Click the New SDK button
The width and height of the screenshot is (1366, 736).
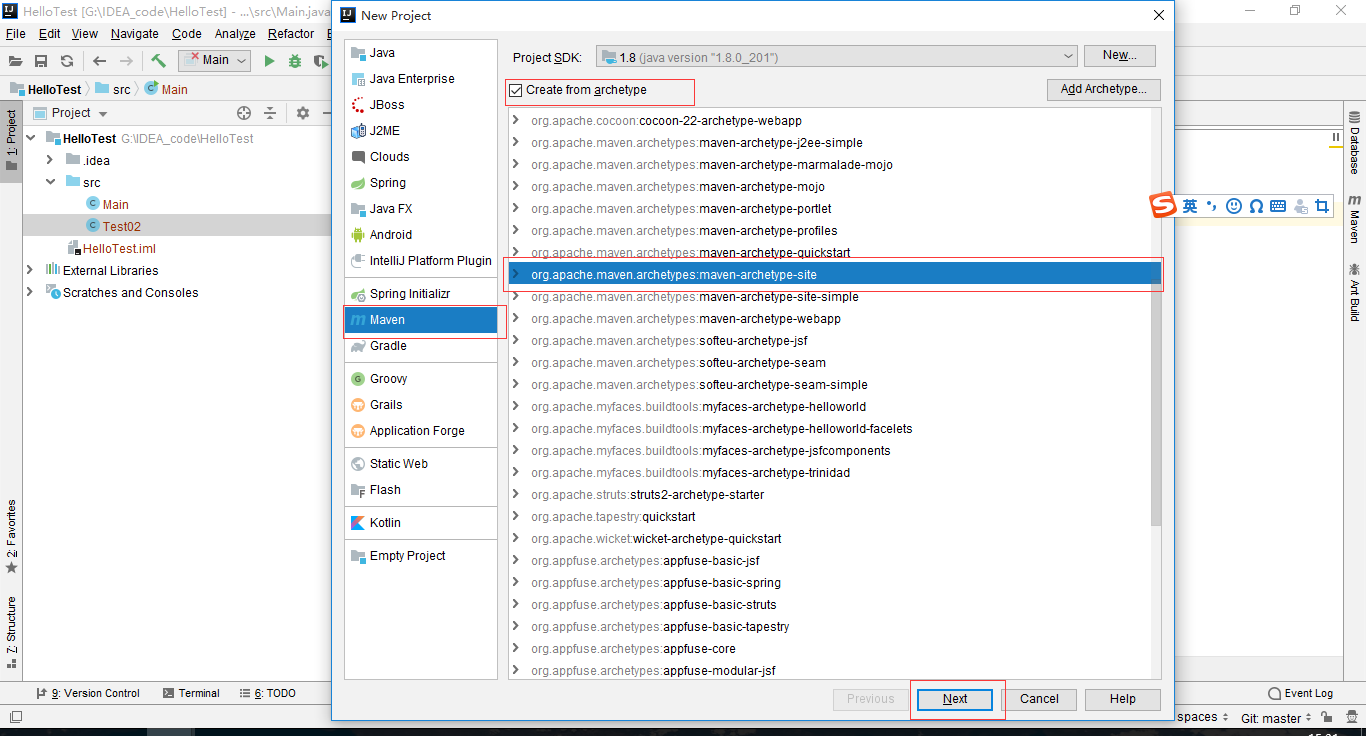click(x=1118, y=55)
